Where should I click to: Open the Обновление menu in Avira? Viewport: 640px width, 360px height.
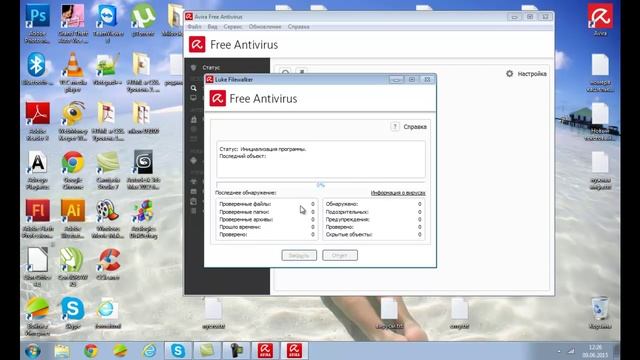click(265, 27)
